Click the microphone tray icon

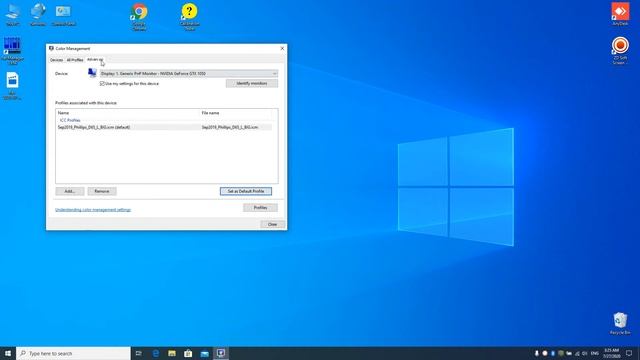[x=536, y=353]
